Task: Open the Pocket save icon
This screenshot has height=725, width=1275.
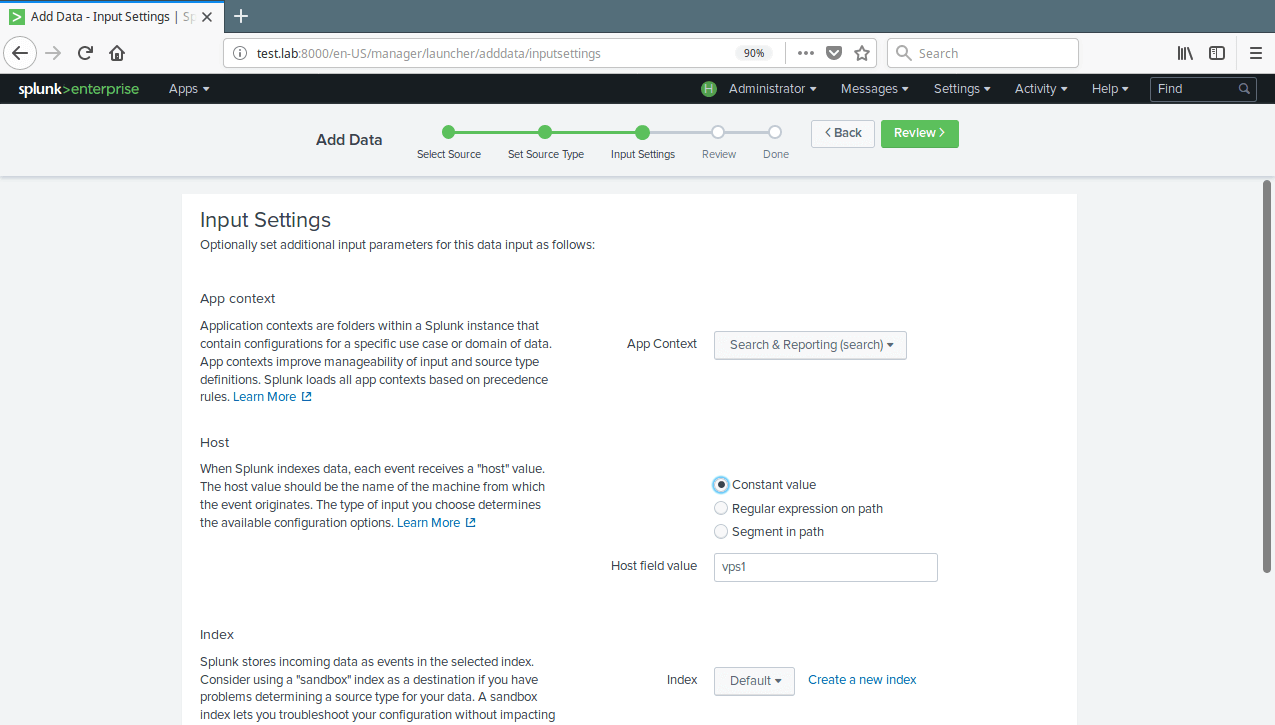Action: (834, 53)
